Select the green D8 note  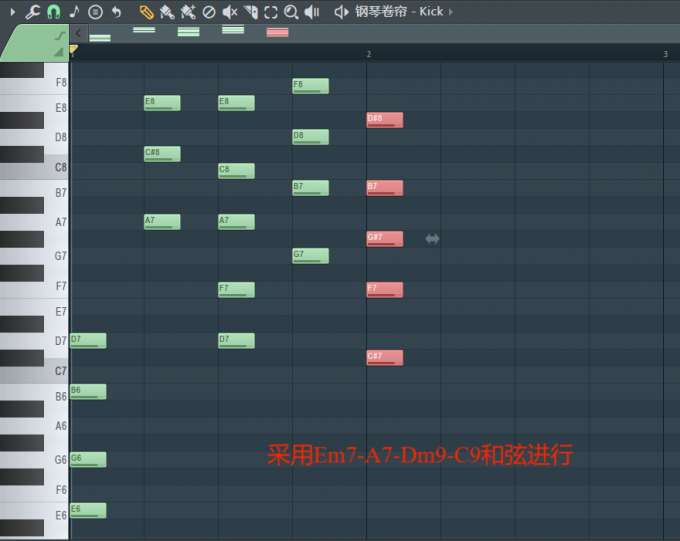[311, 137]
